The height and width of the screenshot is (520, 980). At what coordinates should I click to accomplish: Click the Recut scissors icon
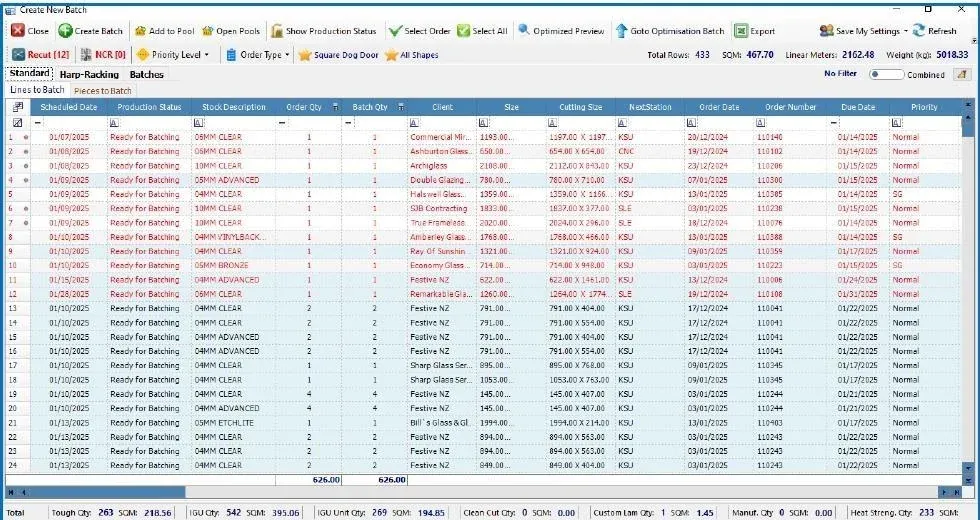(18, 54)
